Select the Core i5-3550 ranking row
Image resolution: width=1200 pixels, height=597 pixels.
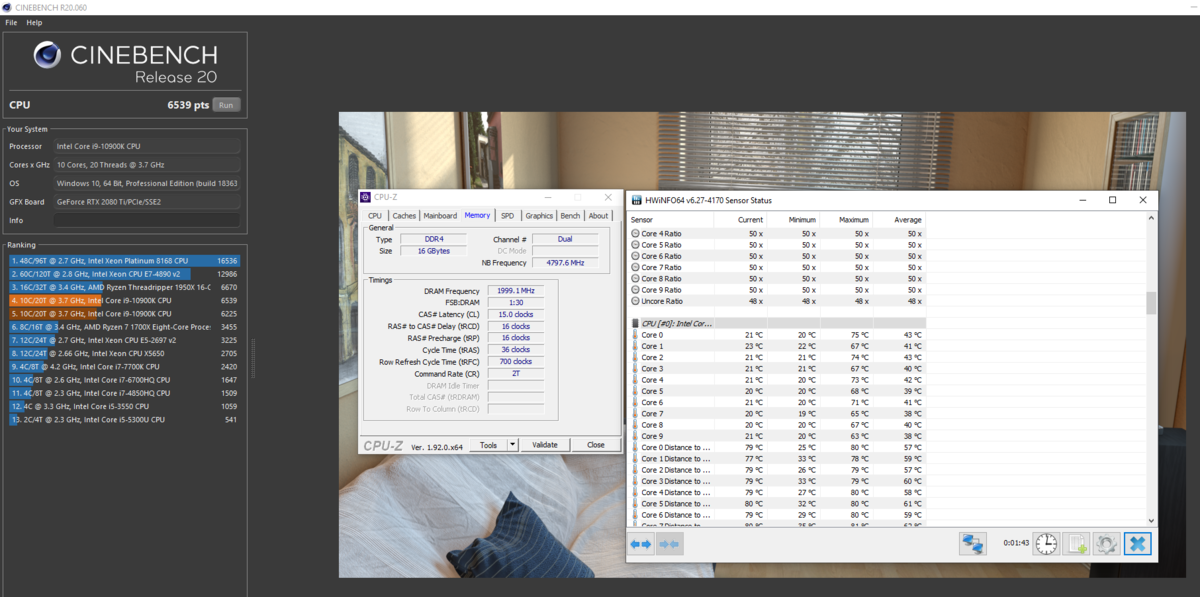coord(125,407)
